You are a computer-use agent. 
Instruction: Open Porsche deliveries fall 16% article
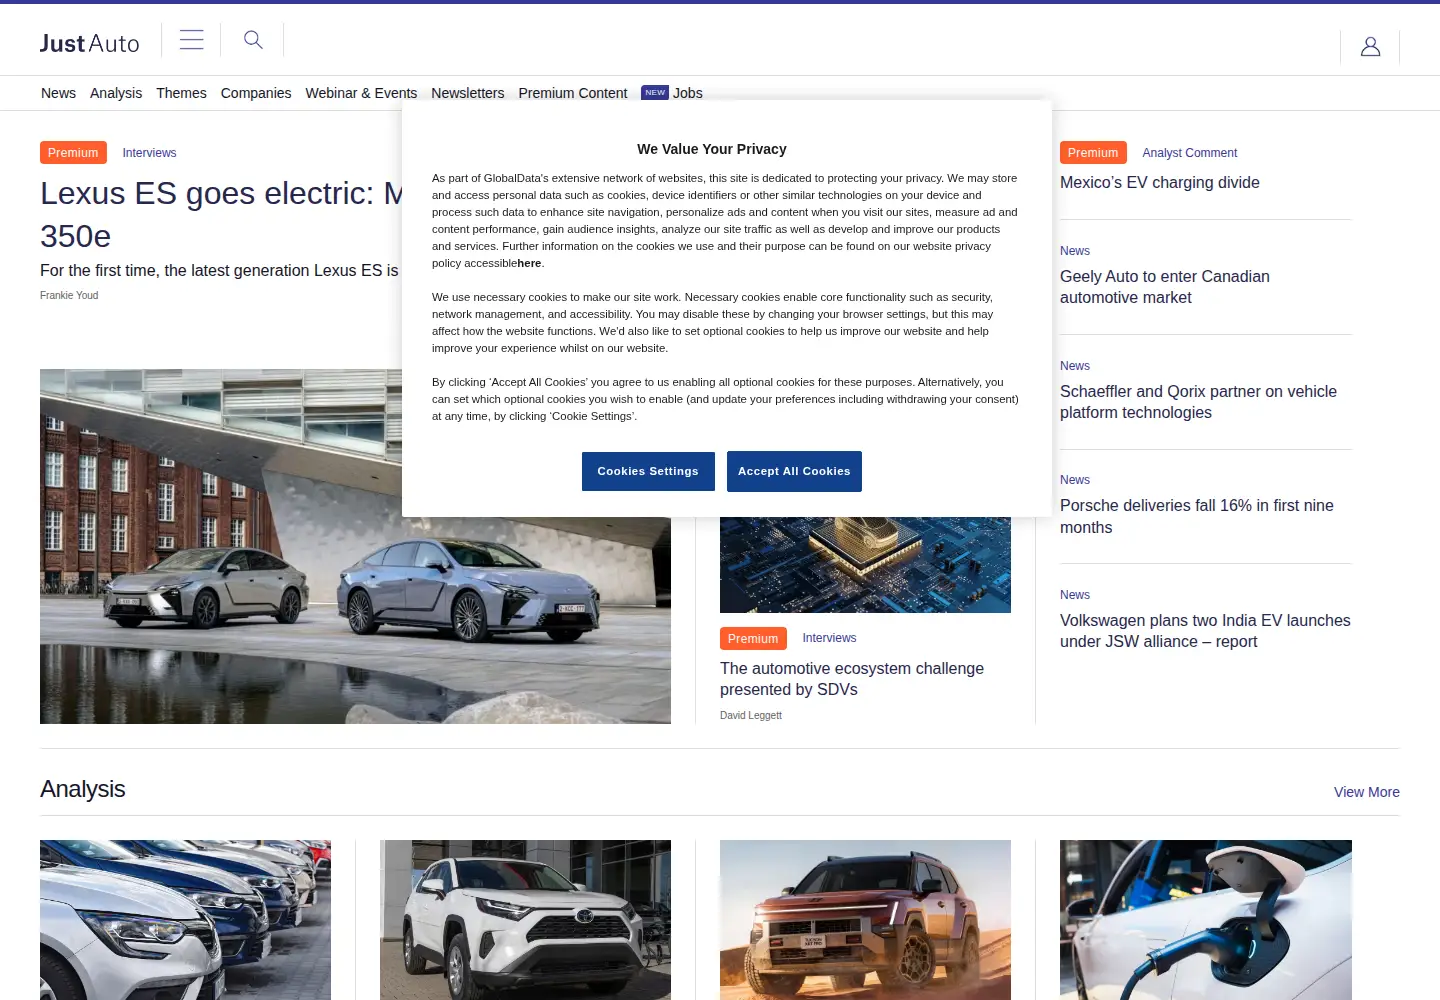pos(1197,516)
